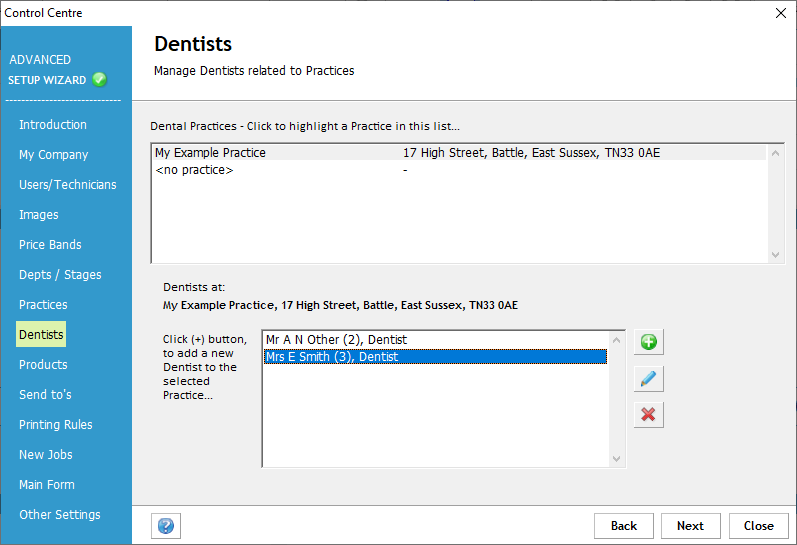Click the green plus add dentist button
The width and height of the screenshot is (797, 545).
coord(648,343)
